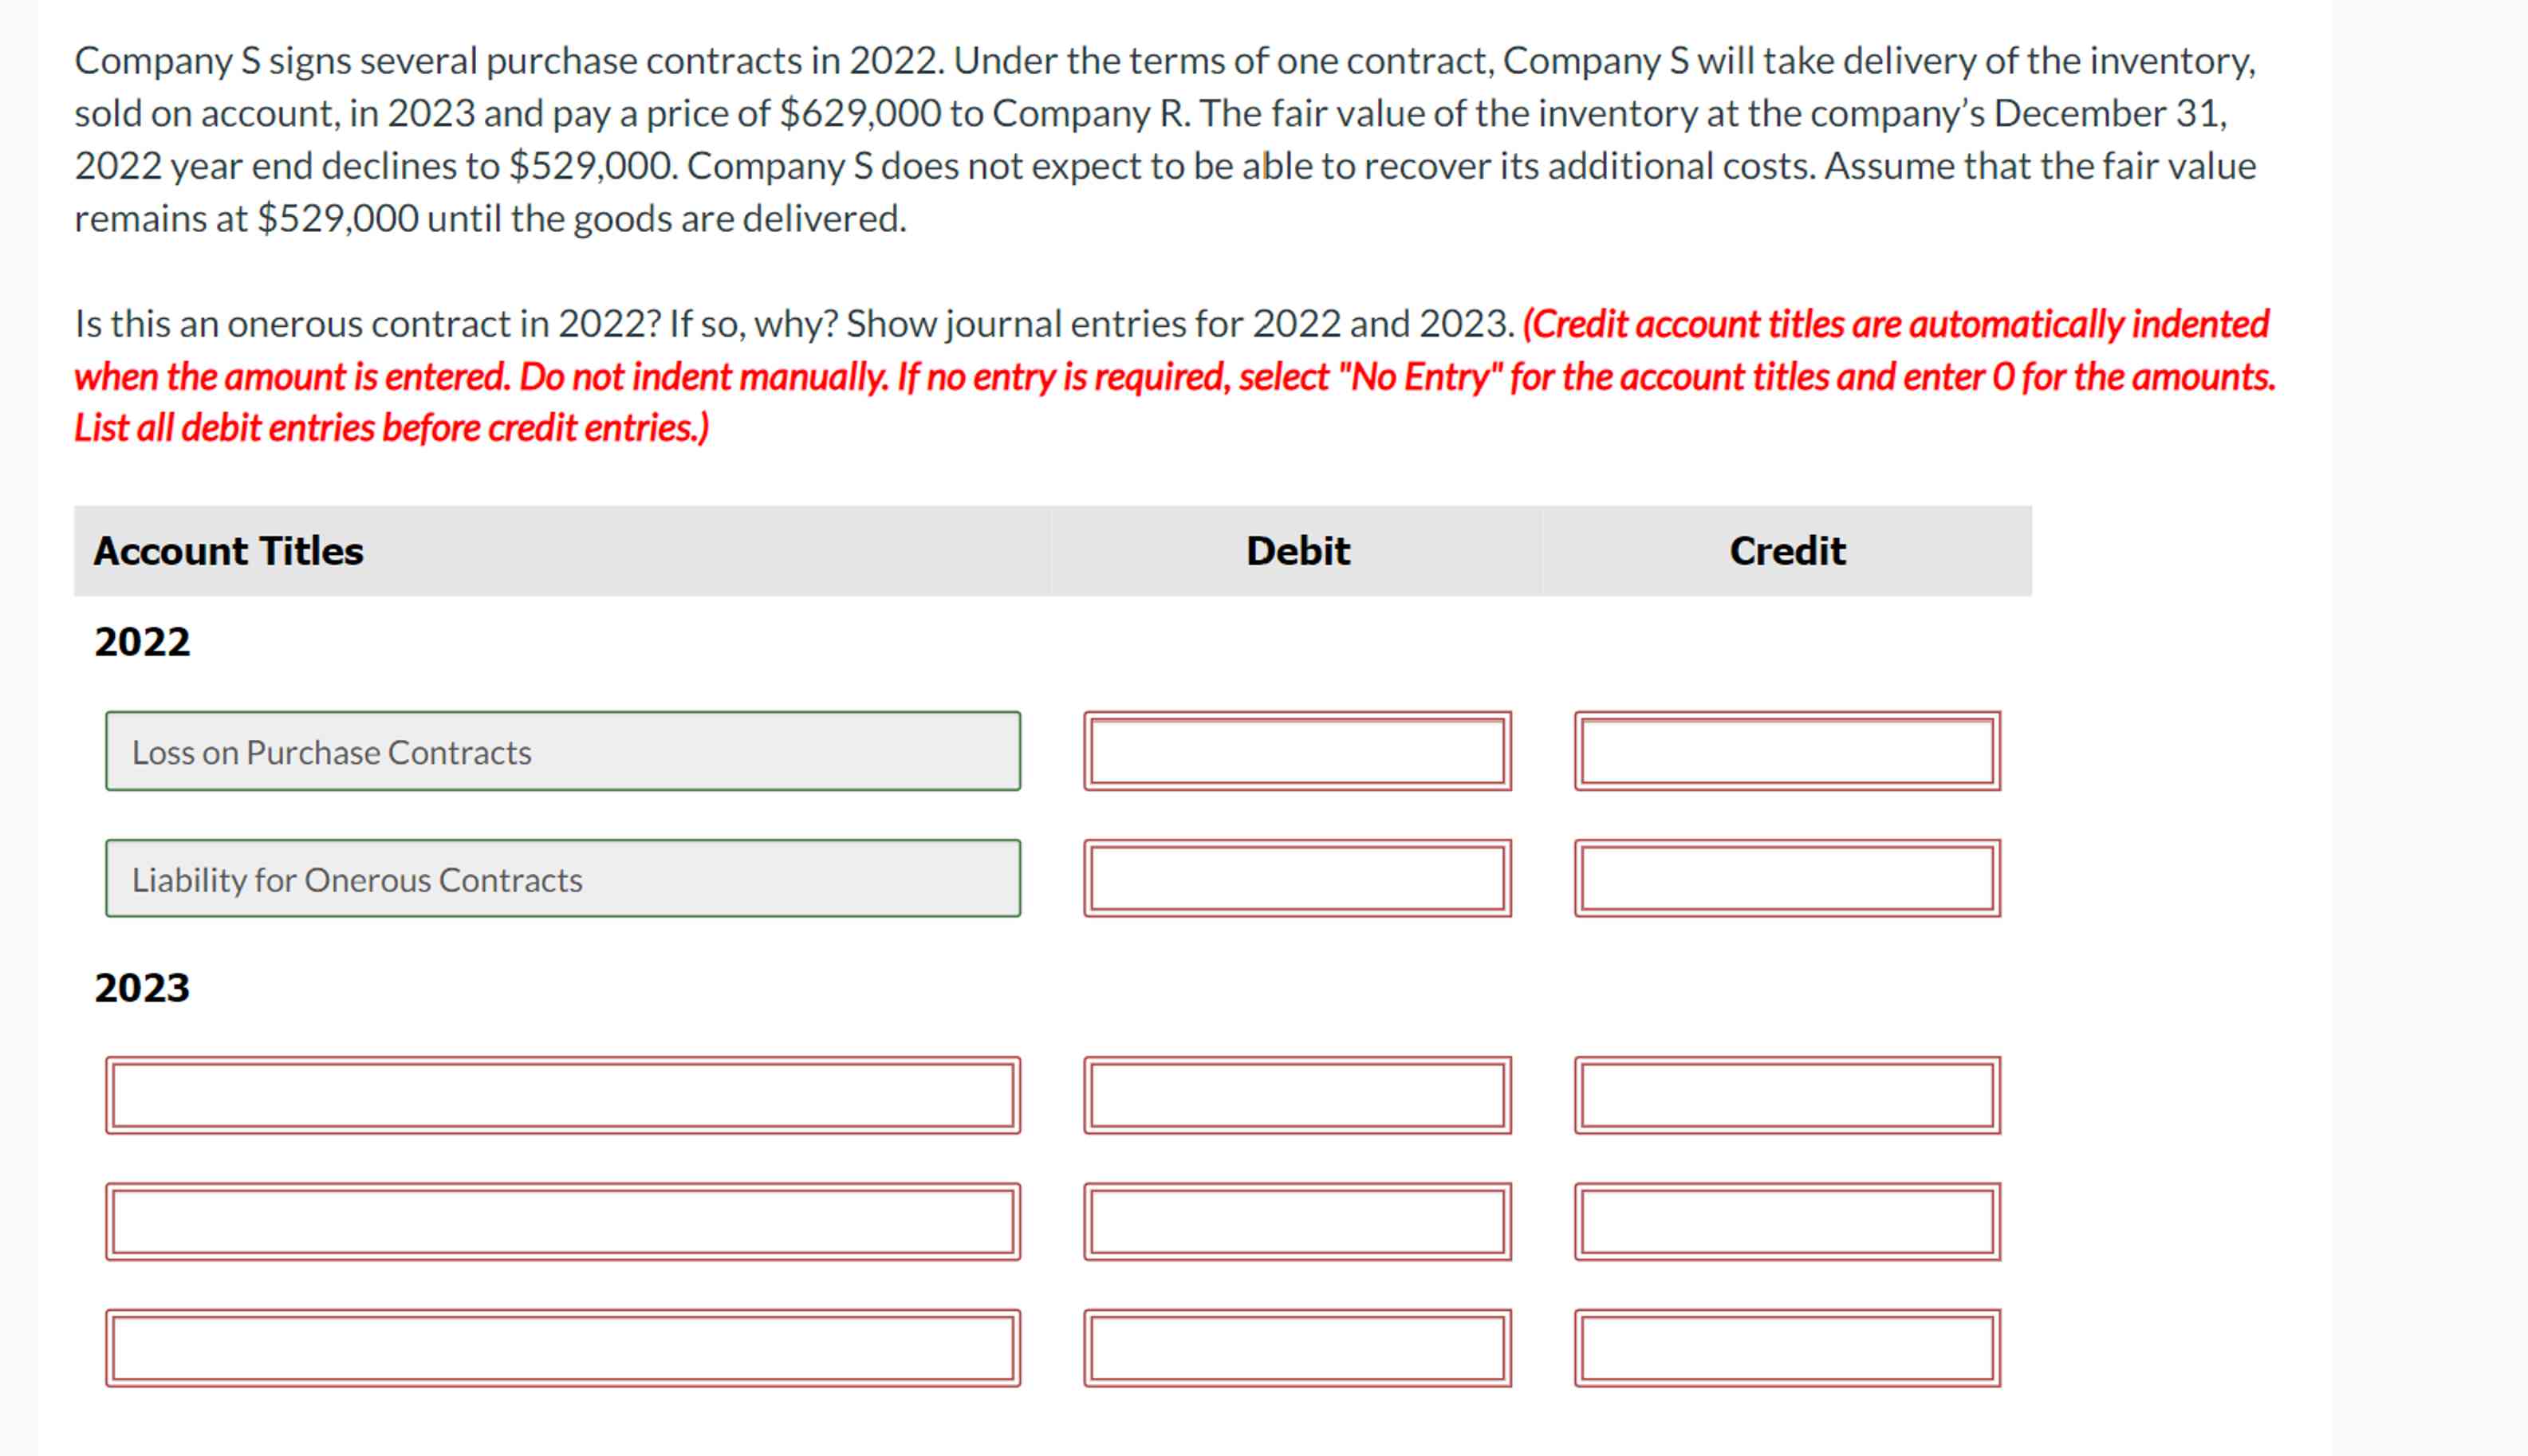2528x1456 pixels.
Task: Click the first Credit amount field under 2023
Action: (1786, 1097)
